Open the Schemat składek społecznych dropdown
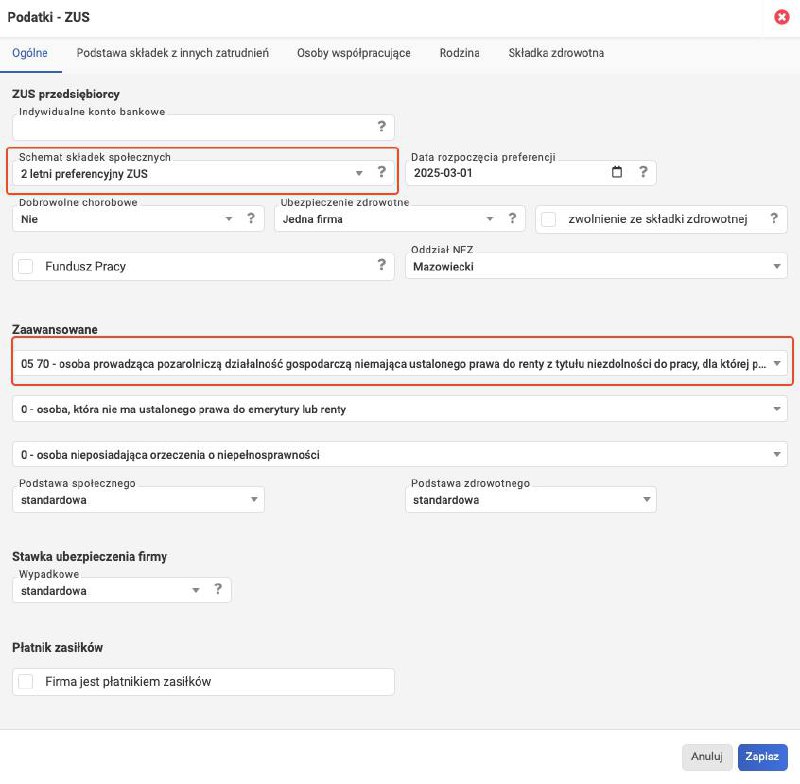The width and height of the screenshot is (800, 784). tap(359, 171)
